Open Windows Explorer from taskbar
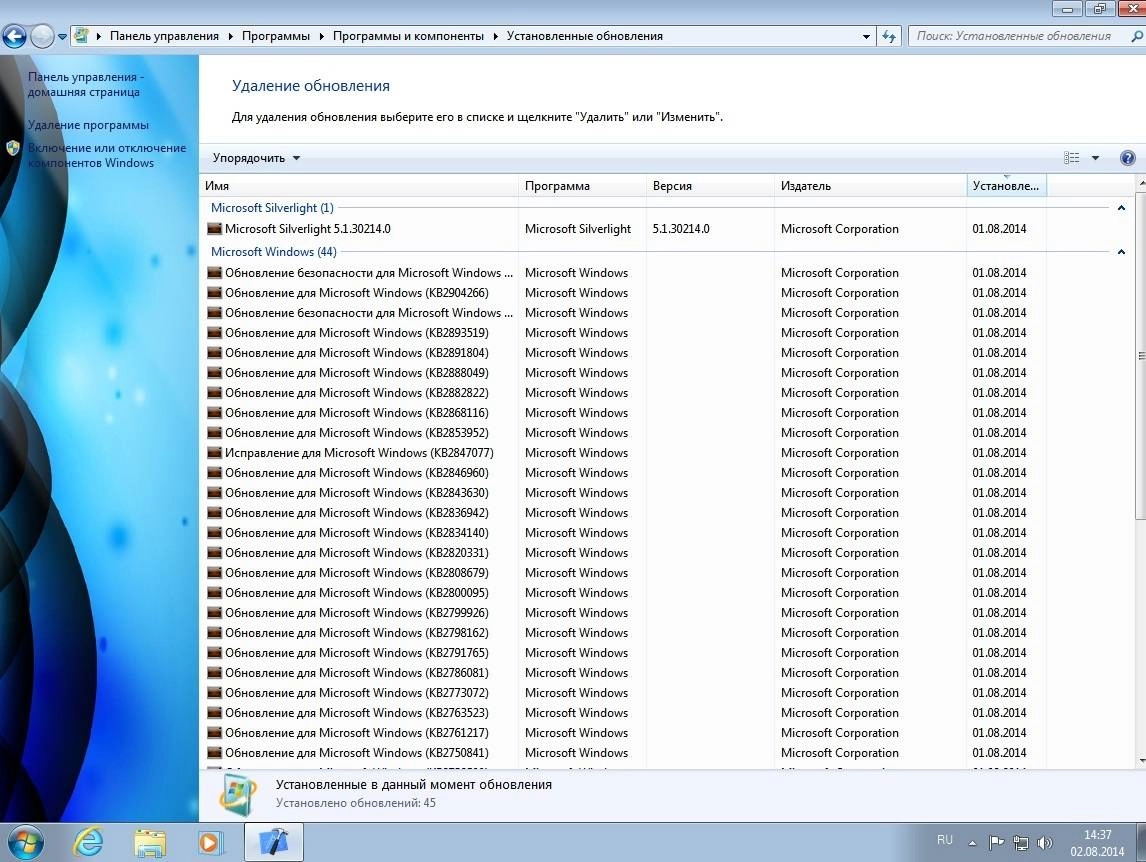 point(150,842)
